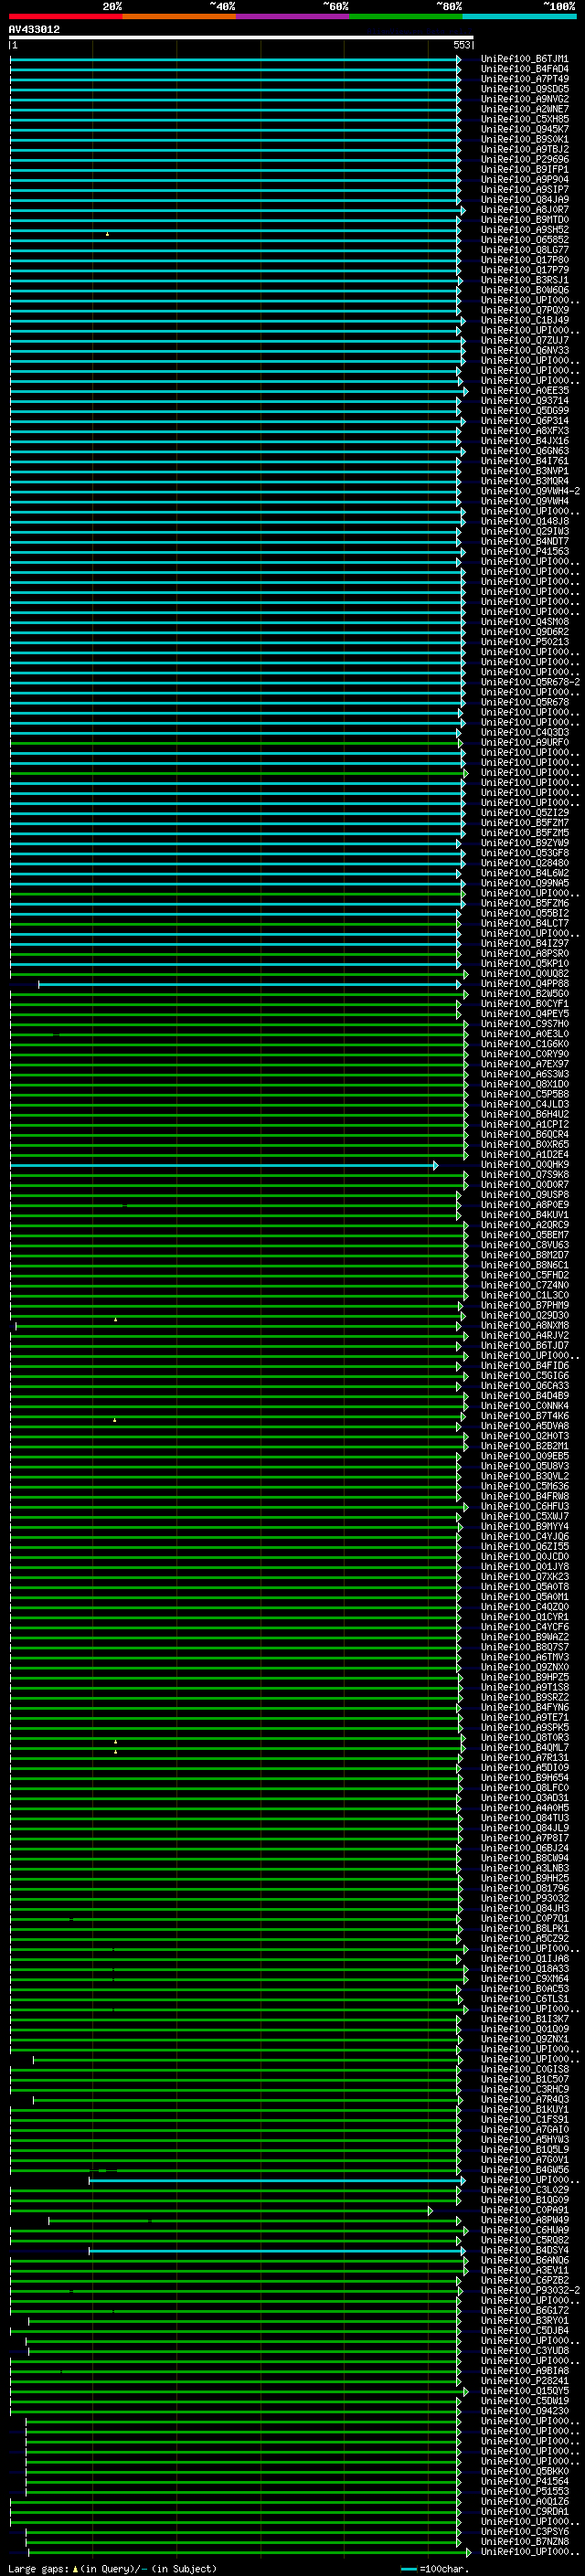This screenshot has width=585, height=2576.
Task: Open hit UniRef100_B6TJM1
Action: 525,59
